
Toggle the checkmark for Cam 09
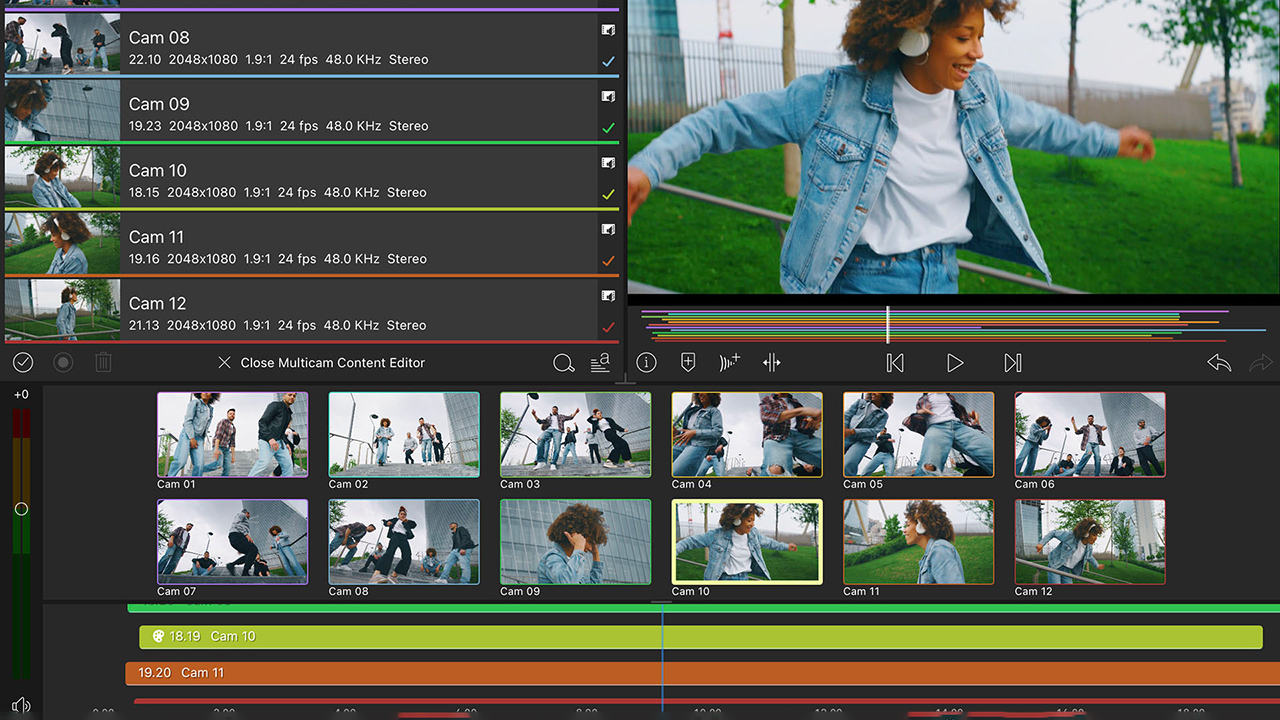point(608,128)
